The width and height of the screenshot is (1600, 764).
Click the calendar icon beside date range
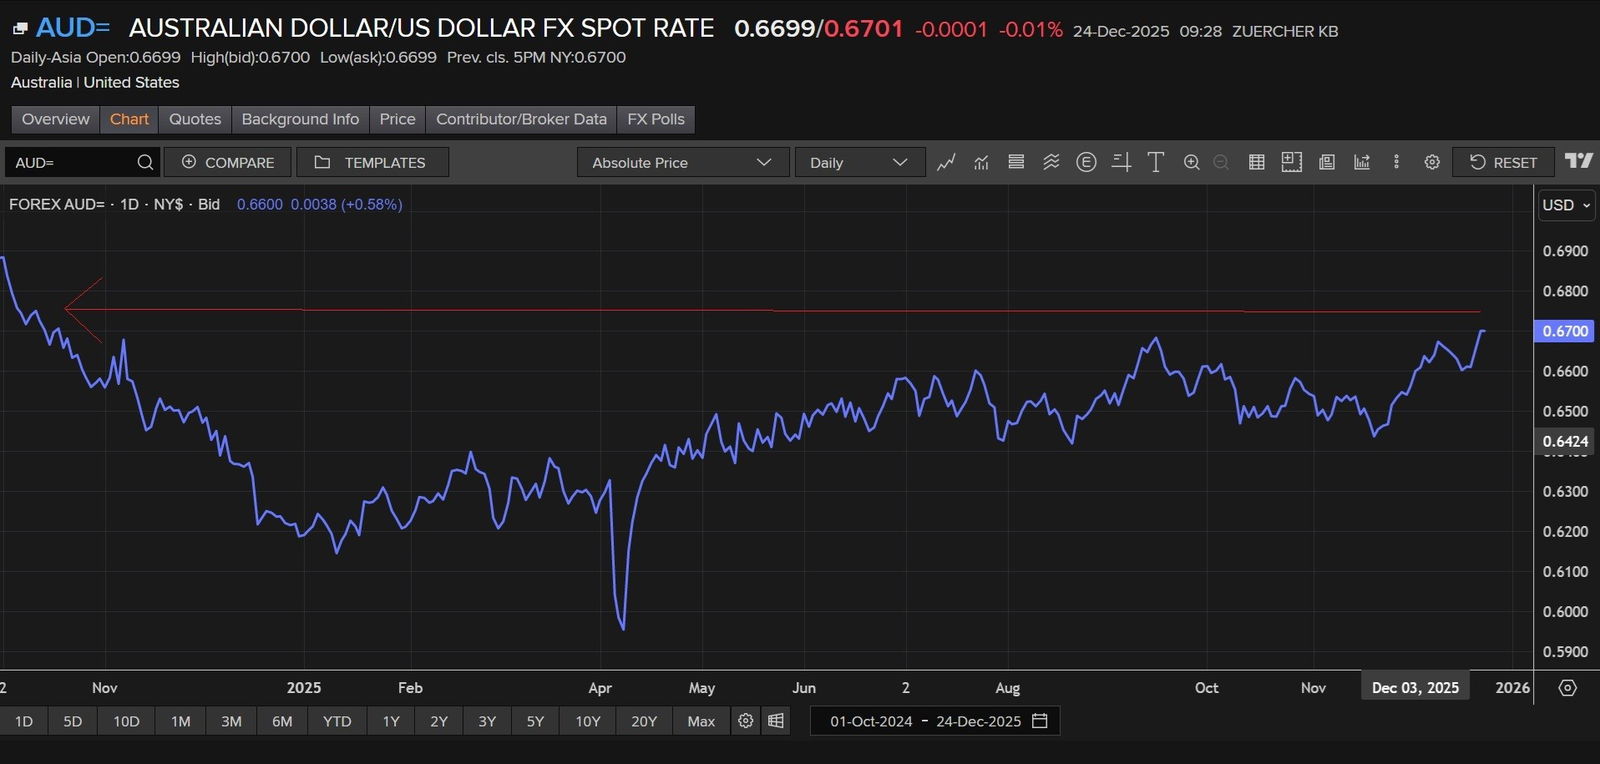point(1040,721)
